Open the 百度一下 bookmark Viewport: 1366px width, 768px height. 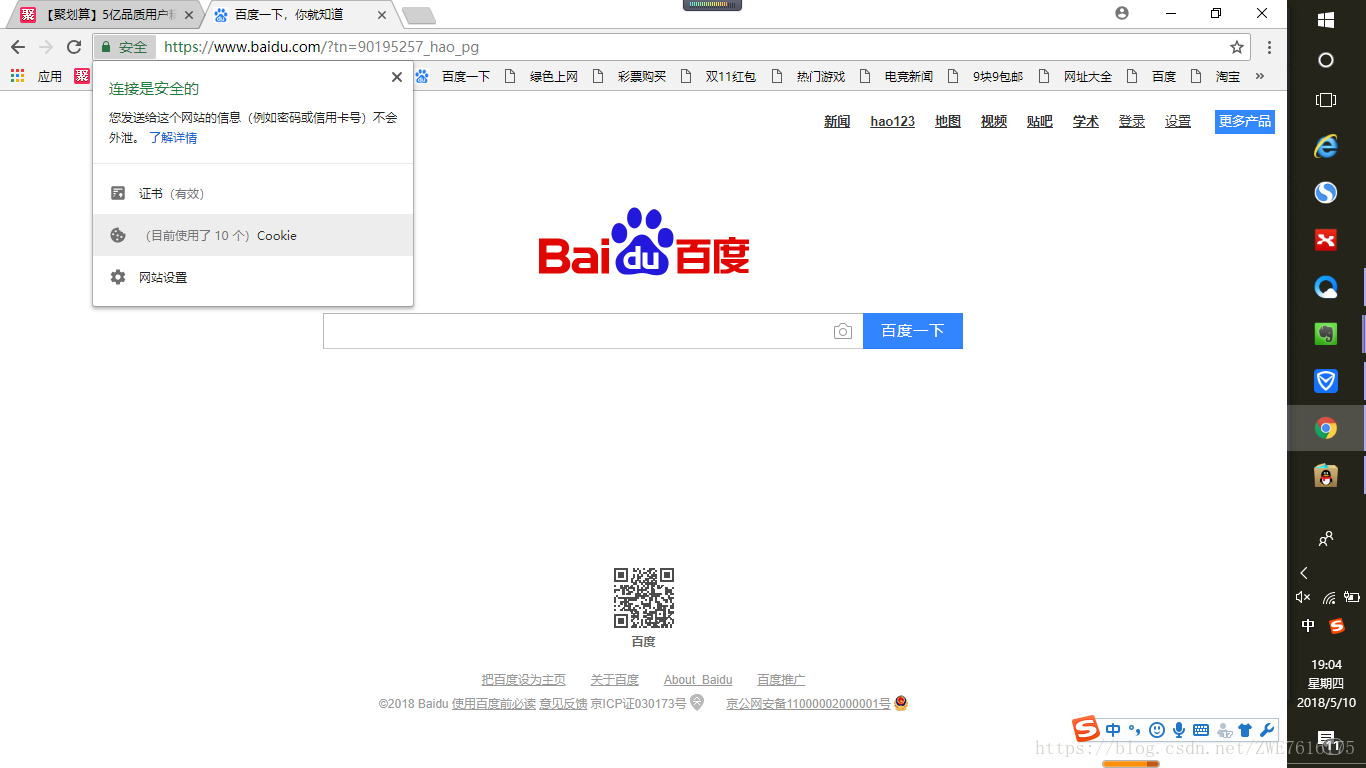click(x=453, y=76)
